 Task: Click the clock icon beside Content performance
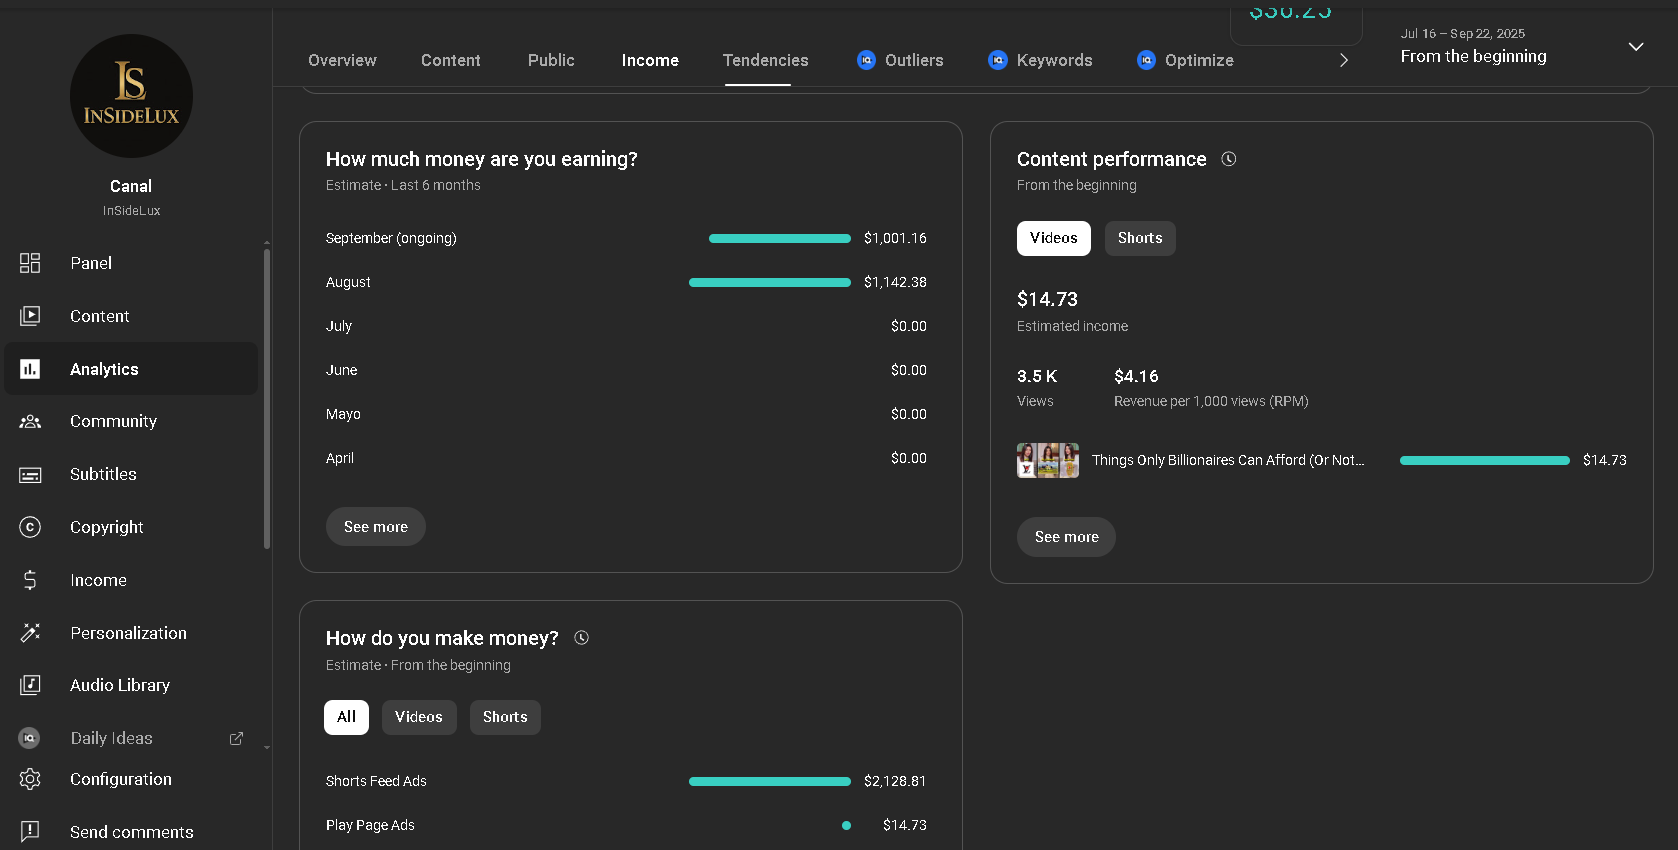point(1229,159)
